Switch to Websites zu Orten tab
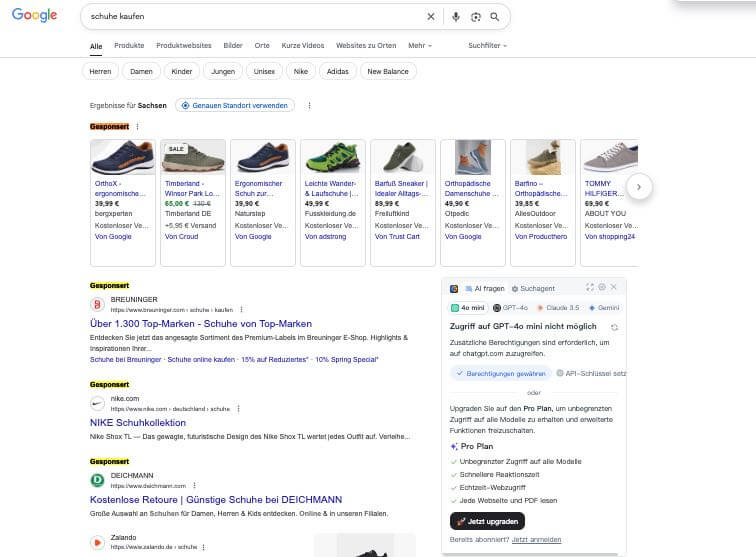Screen dimensions: 756x557 (366, 45)
